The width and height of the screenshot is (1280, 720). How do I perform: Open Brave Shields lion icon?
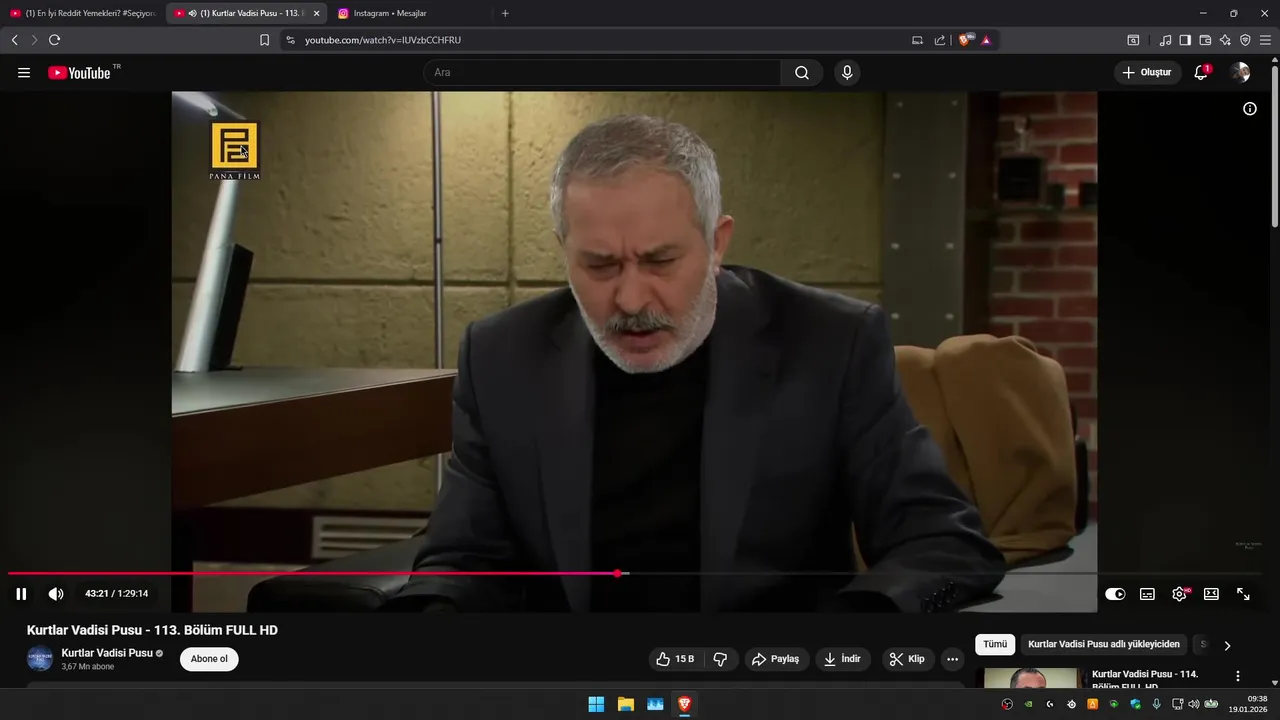click(x=966, y=40)
